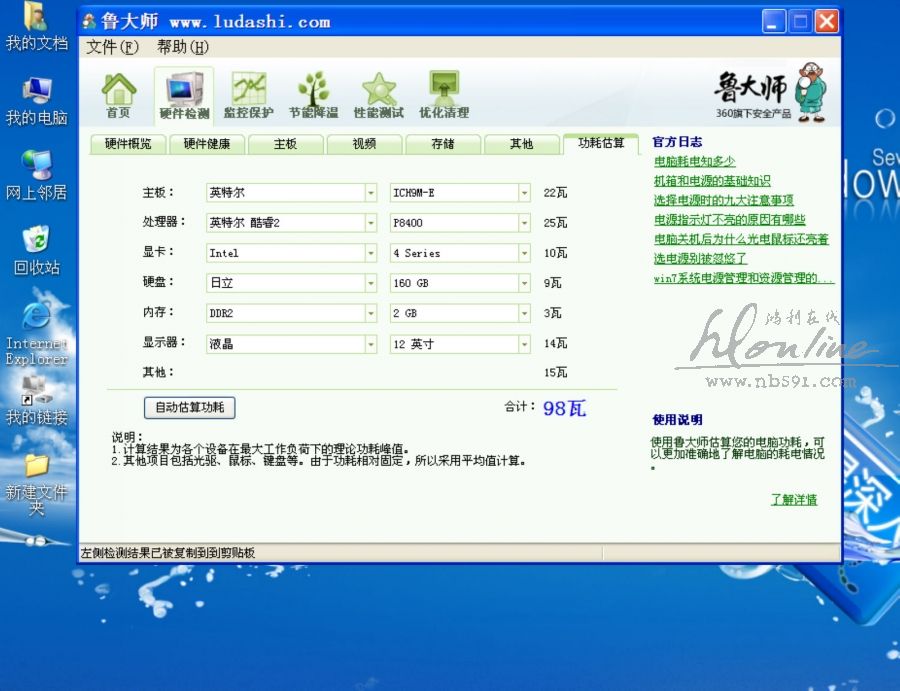The image size is (900, 691).
Task: Expand the processor model P8400 dropdown
Action: click(x=524, y=223)
